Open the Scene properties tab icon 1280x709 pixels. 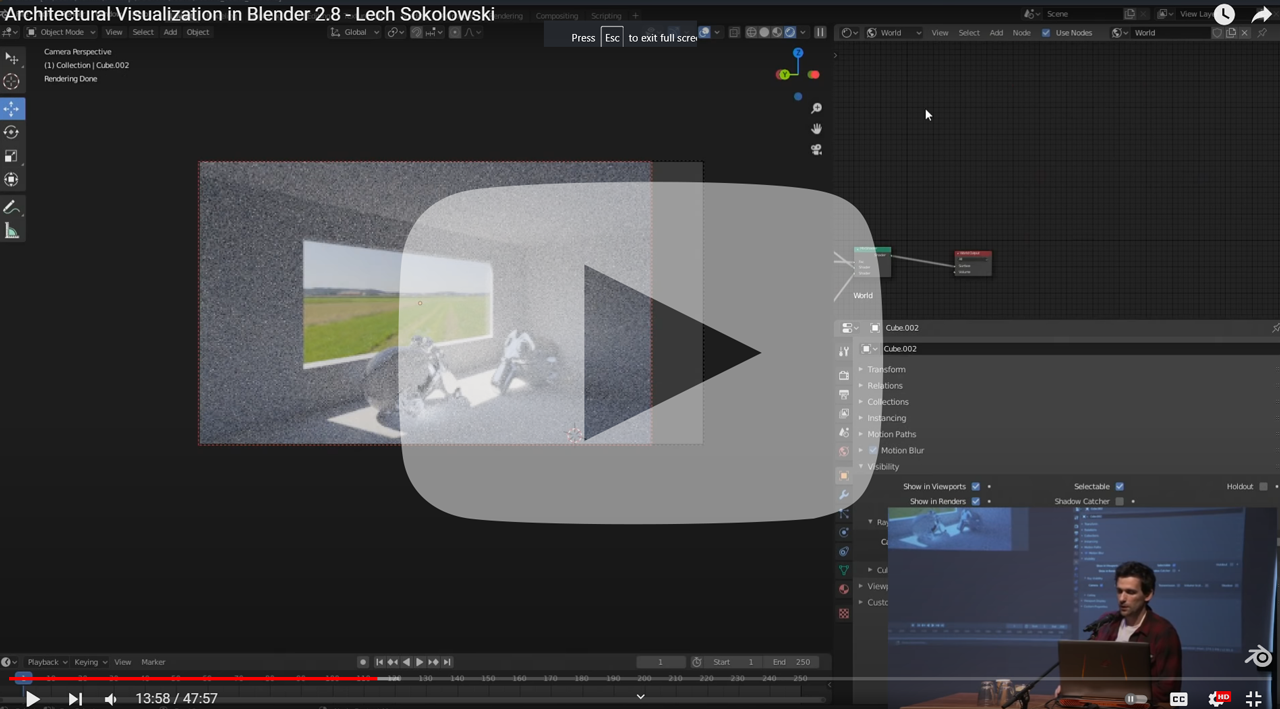click(844, 433)
